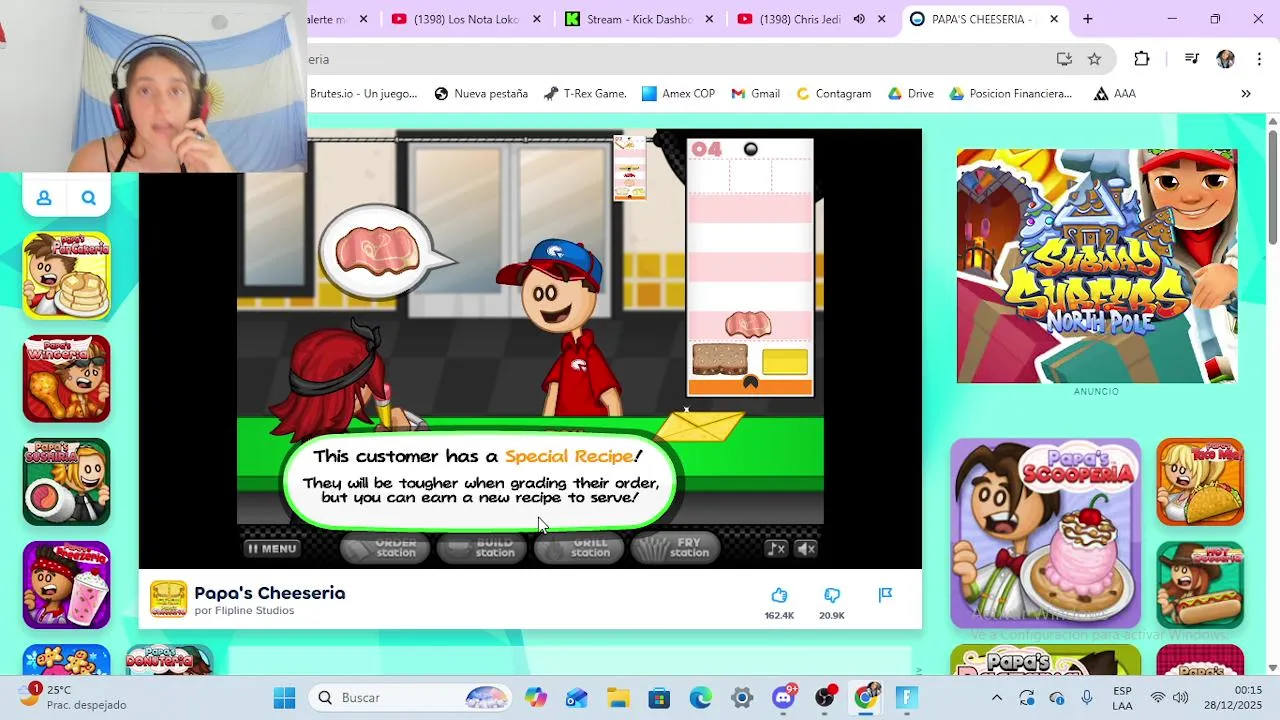This screenshot has height=720, width=1280.
Task: Switch to Stream - Kick Dashboard tab
Action: tap(629, 19)
